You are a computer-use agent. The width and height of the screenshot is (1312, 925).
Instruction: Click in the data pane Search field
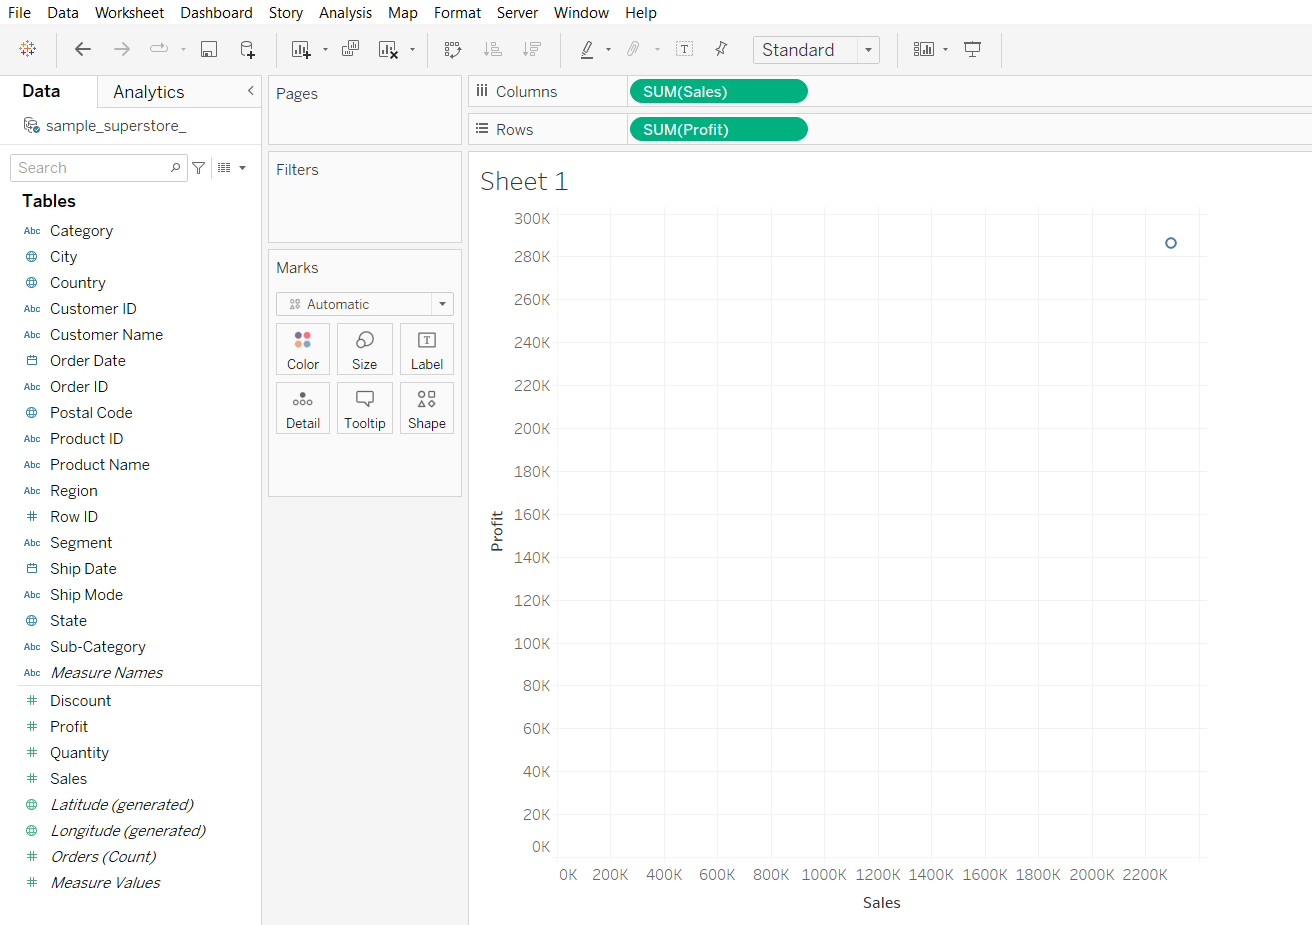(x=92, y=168)
